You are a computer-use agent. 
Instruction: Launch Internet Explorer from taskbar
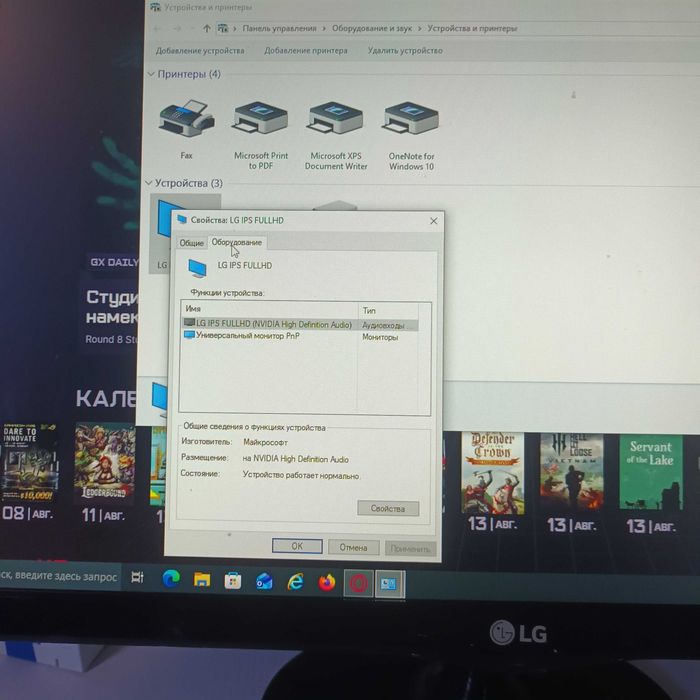[295, 582]
